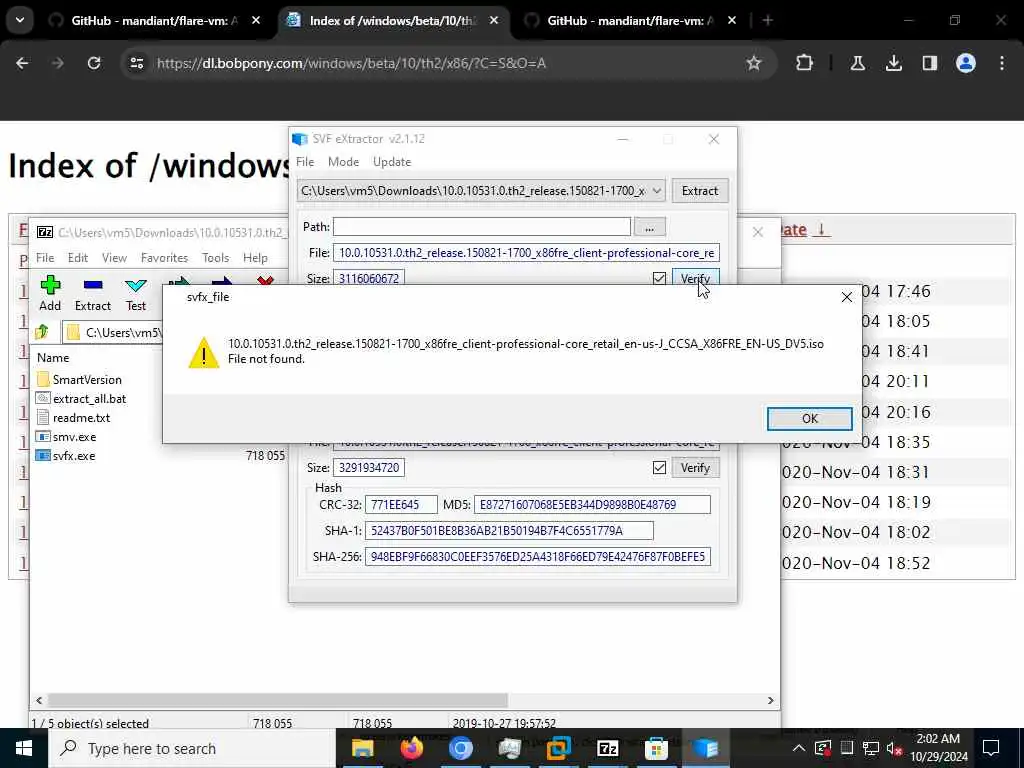Screen dimensions: 1024x768
Task: Click the Windows Start button
Action: 24,748
